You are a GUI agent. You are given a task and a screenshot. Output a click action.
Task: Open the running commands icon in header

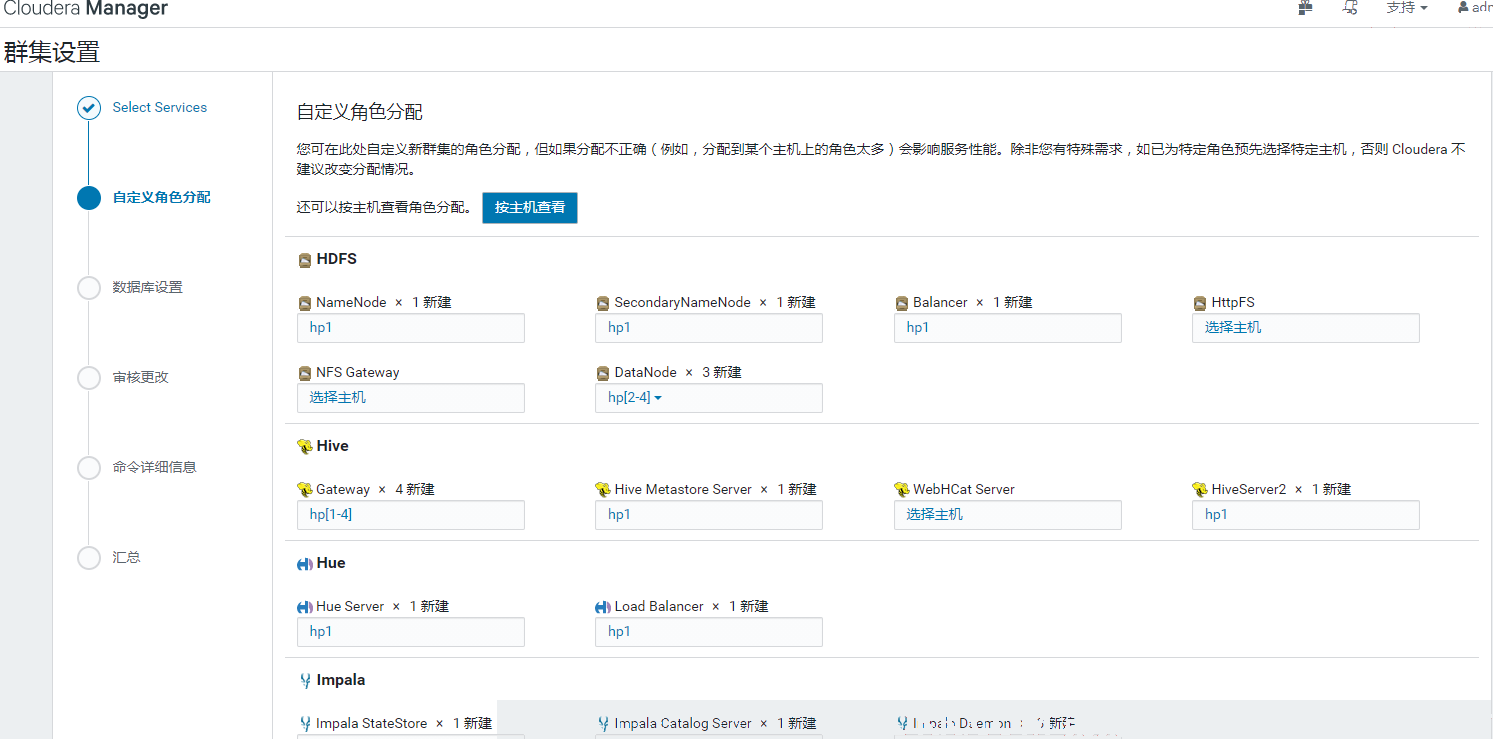[x=1350, y=7]
